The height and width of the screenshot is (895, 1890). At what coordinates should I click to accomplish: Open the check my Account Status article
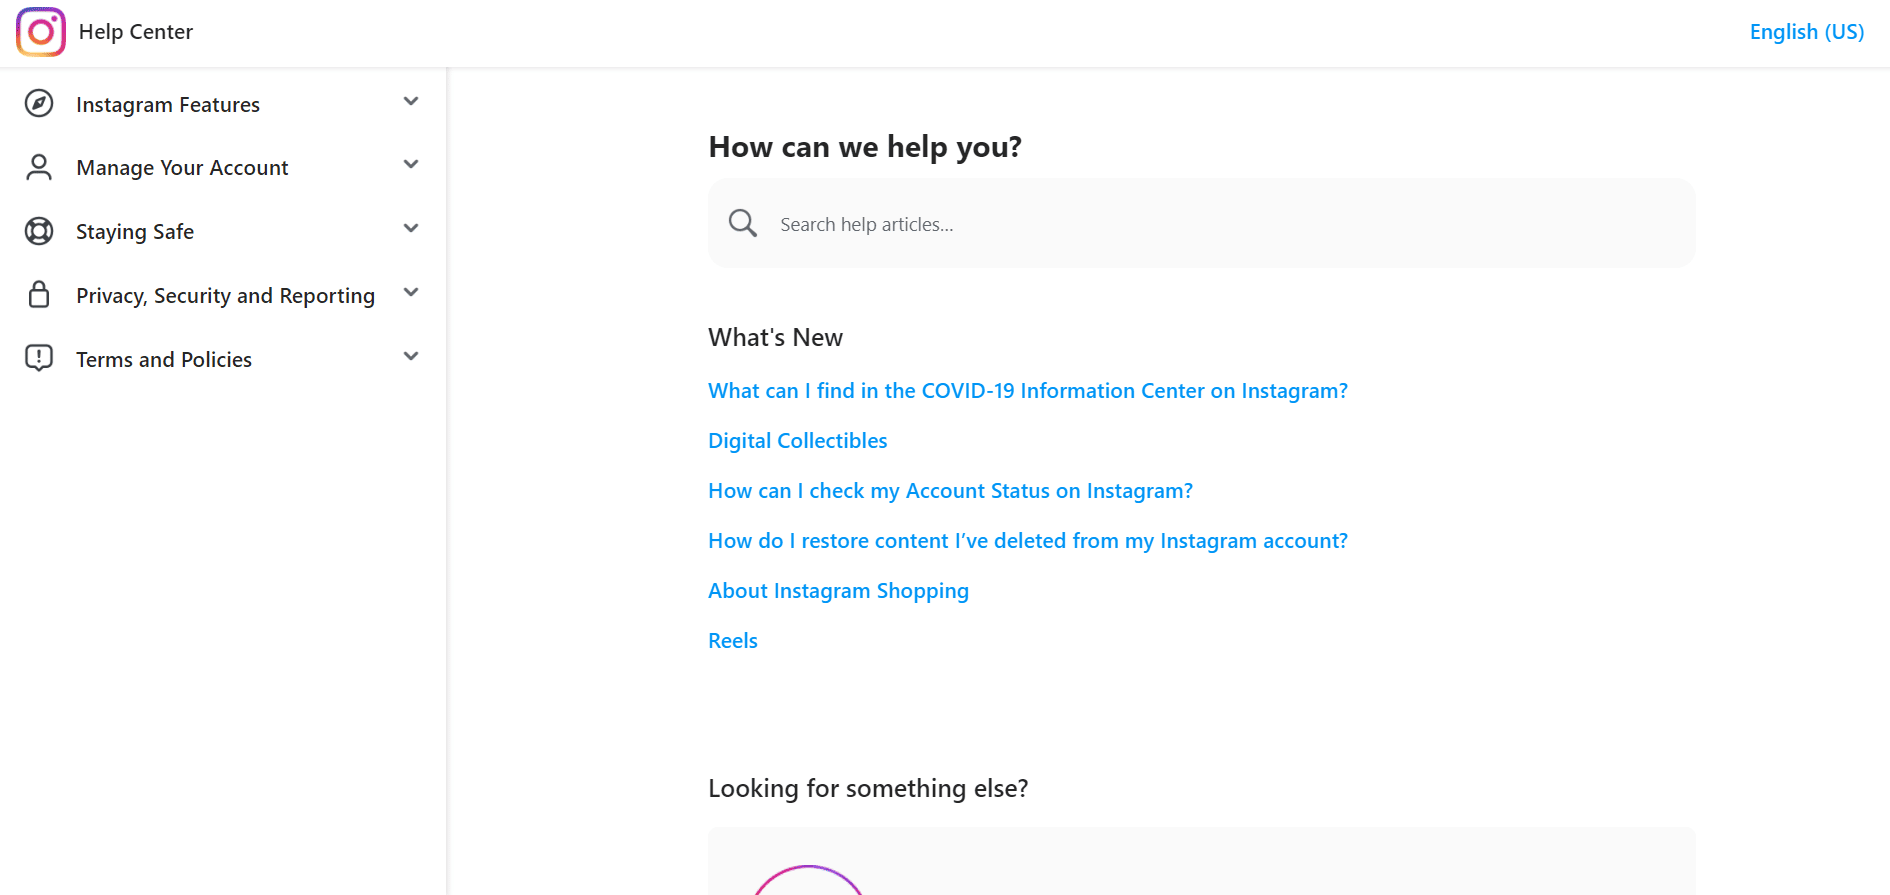click(x=951, y=491)
